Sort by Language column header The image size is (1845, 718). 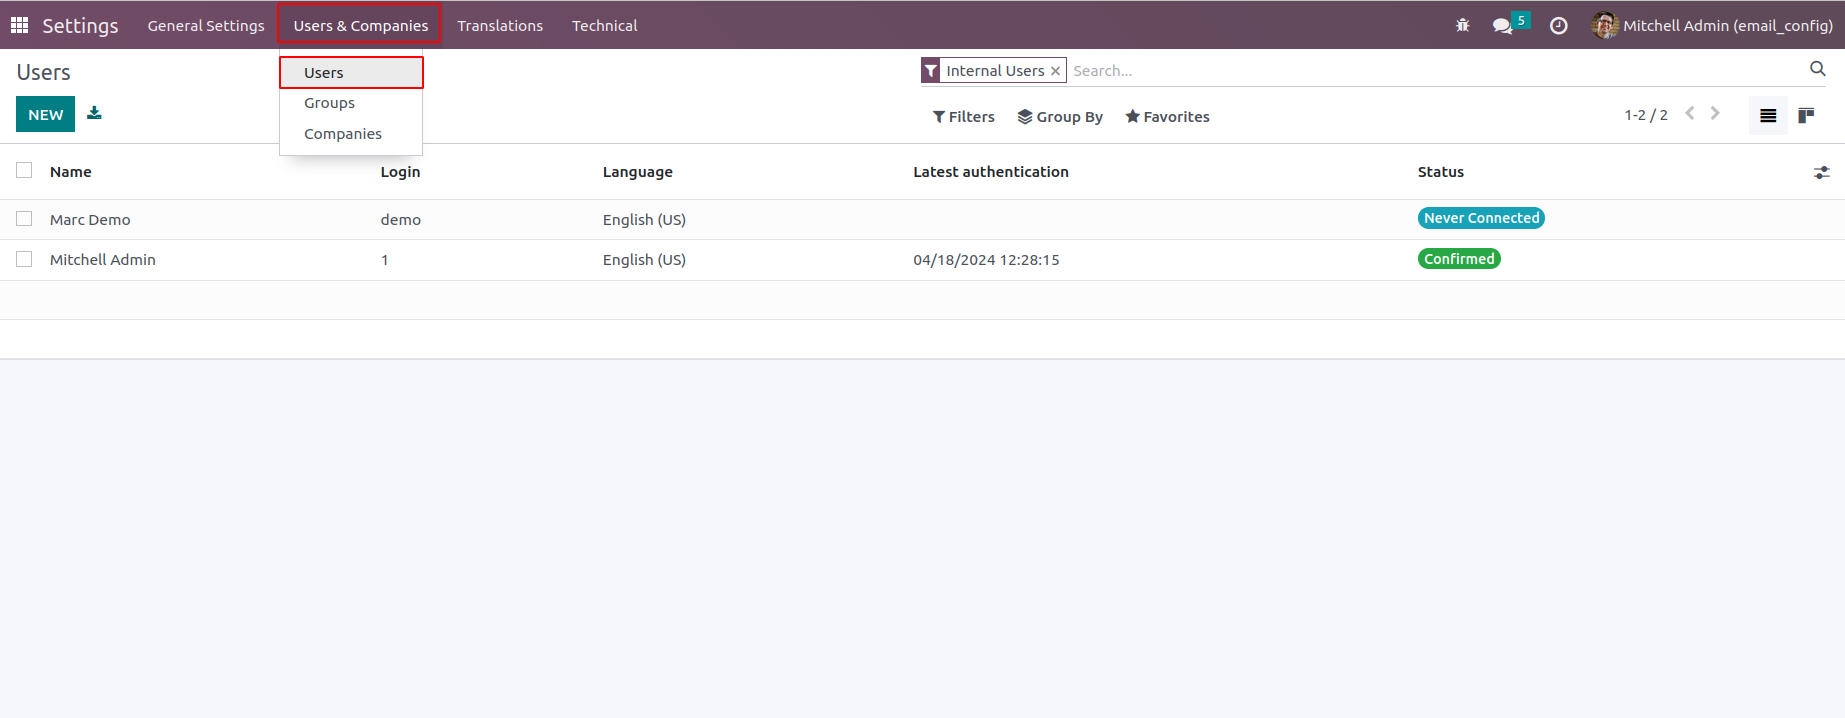[x=638, y=172]
